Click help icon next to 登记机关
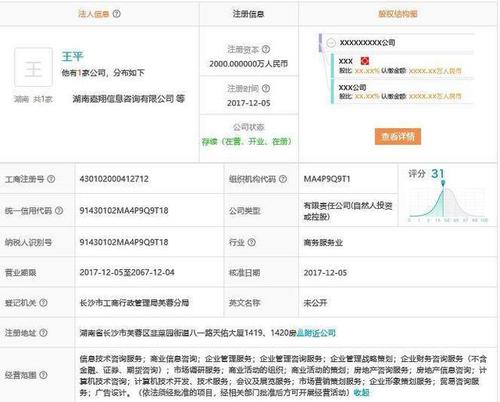Screen dimensions: 500x402 click(43, 303)
